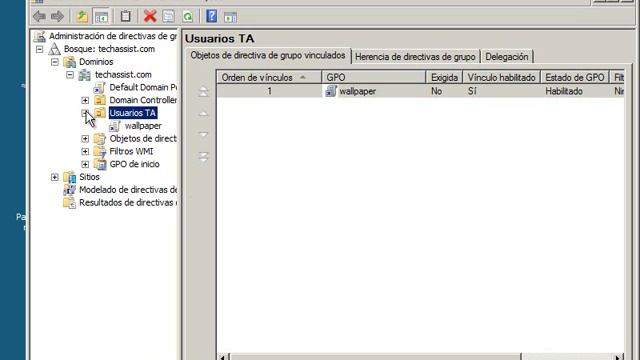
Task: Click the wallpaper name in the GPO column
Action: tap(358, 91)
